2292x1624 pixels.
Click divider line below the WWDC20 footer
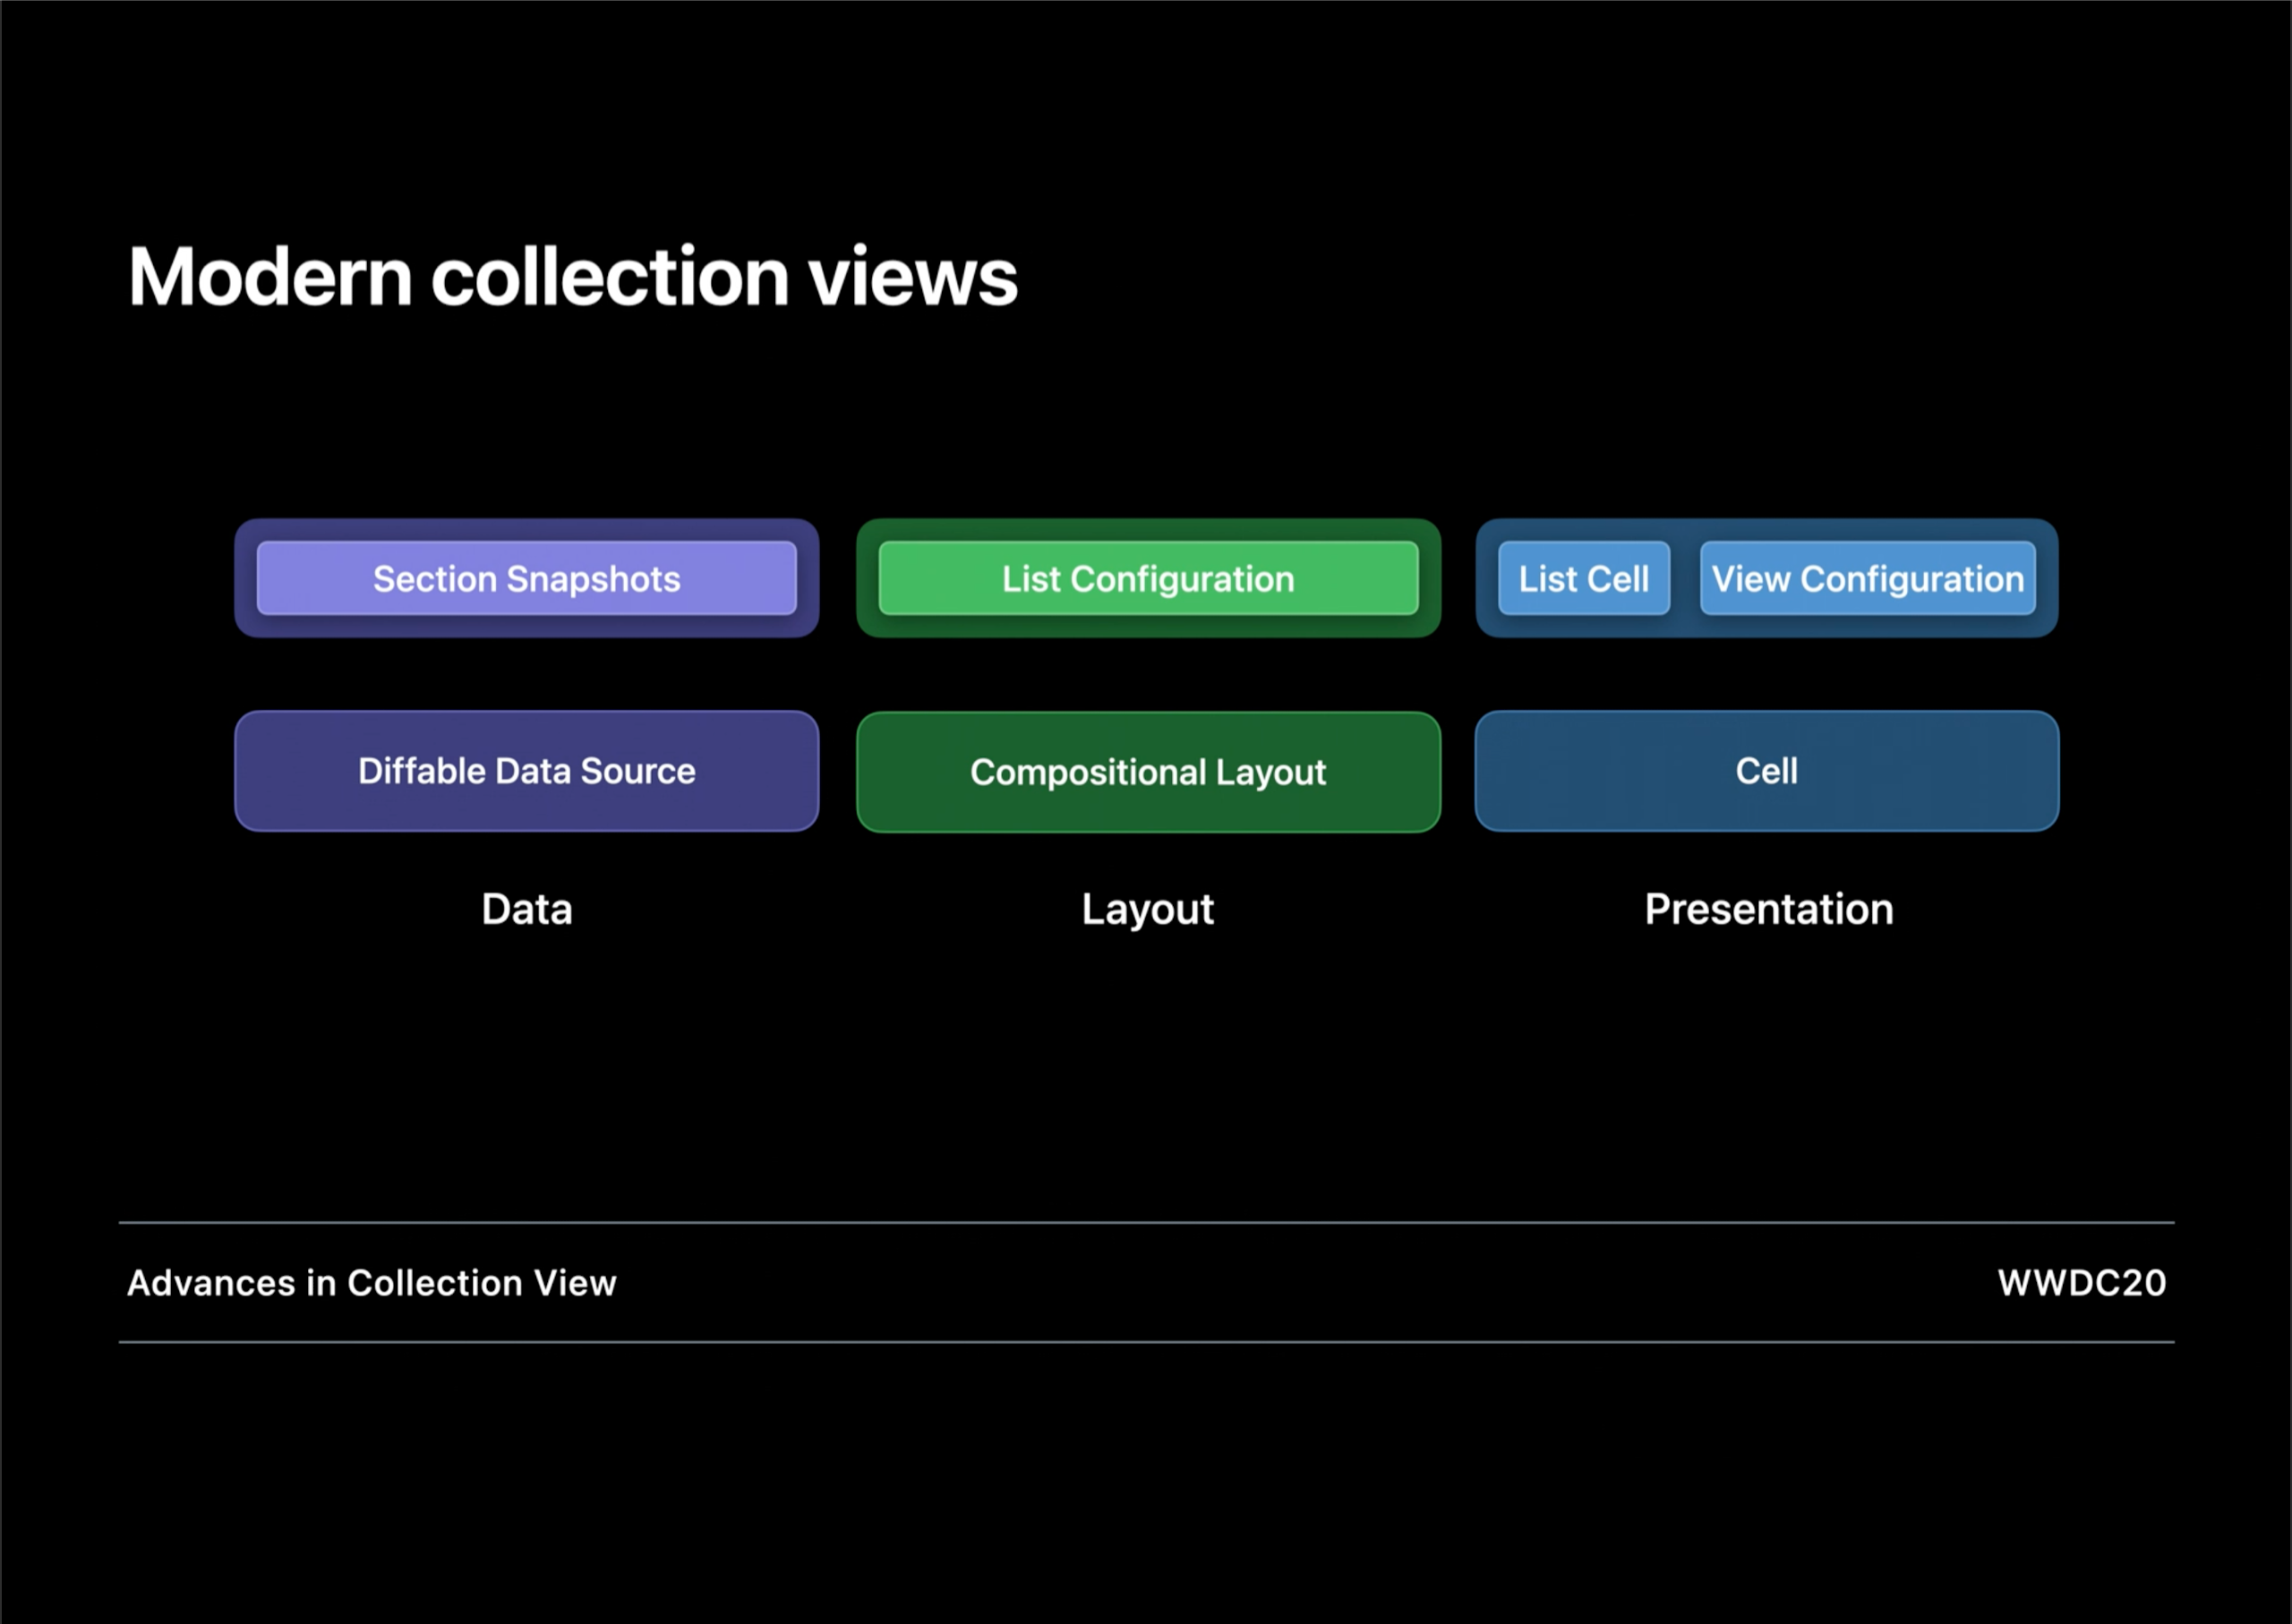point(1146,1342)
